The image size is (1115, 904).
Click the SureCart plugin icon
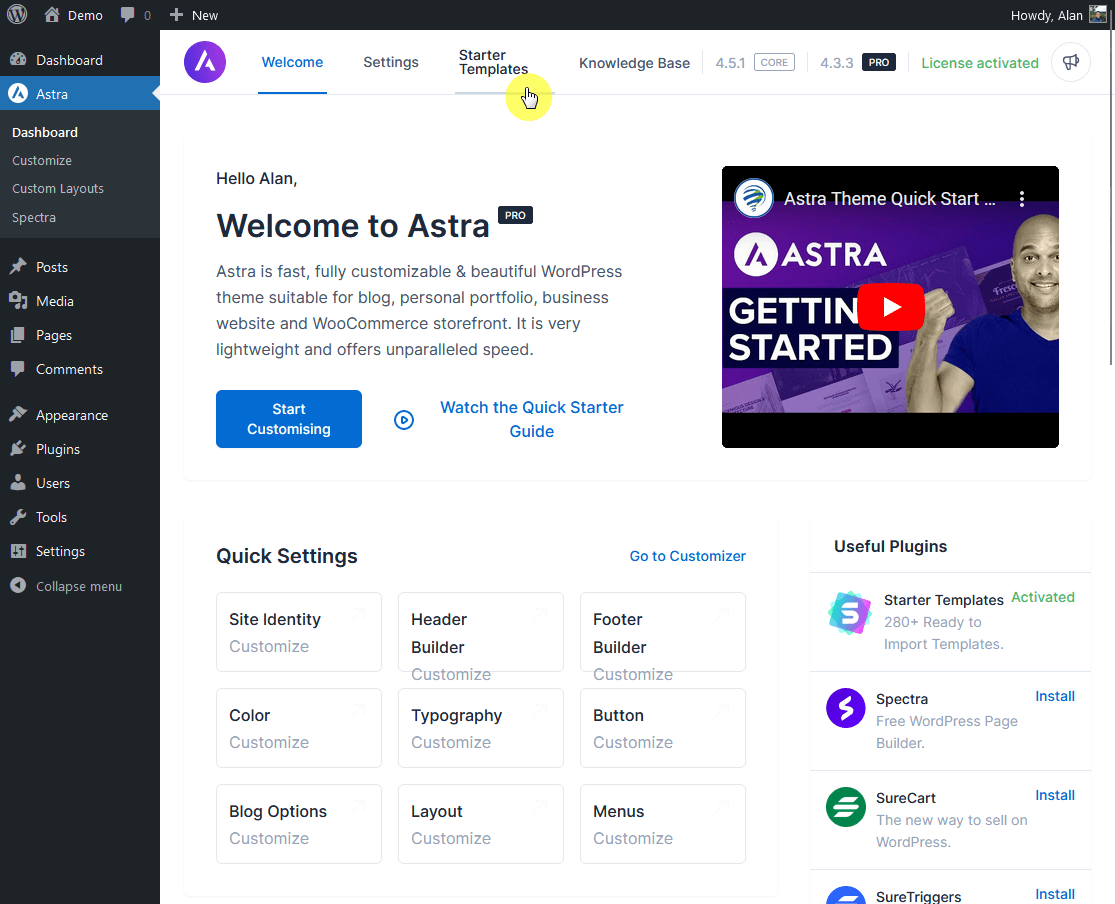pyautogui.click(x=845, y=807)
